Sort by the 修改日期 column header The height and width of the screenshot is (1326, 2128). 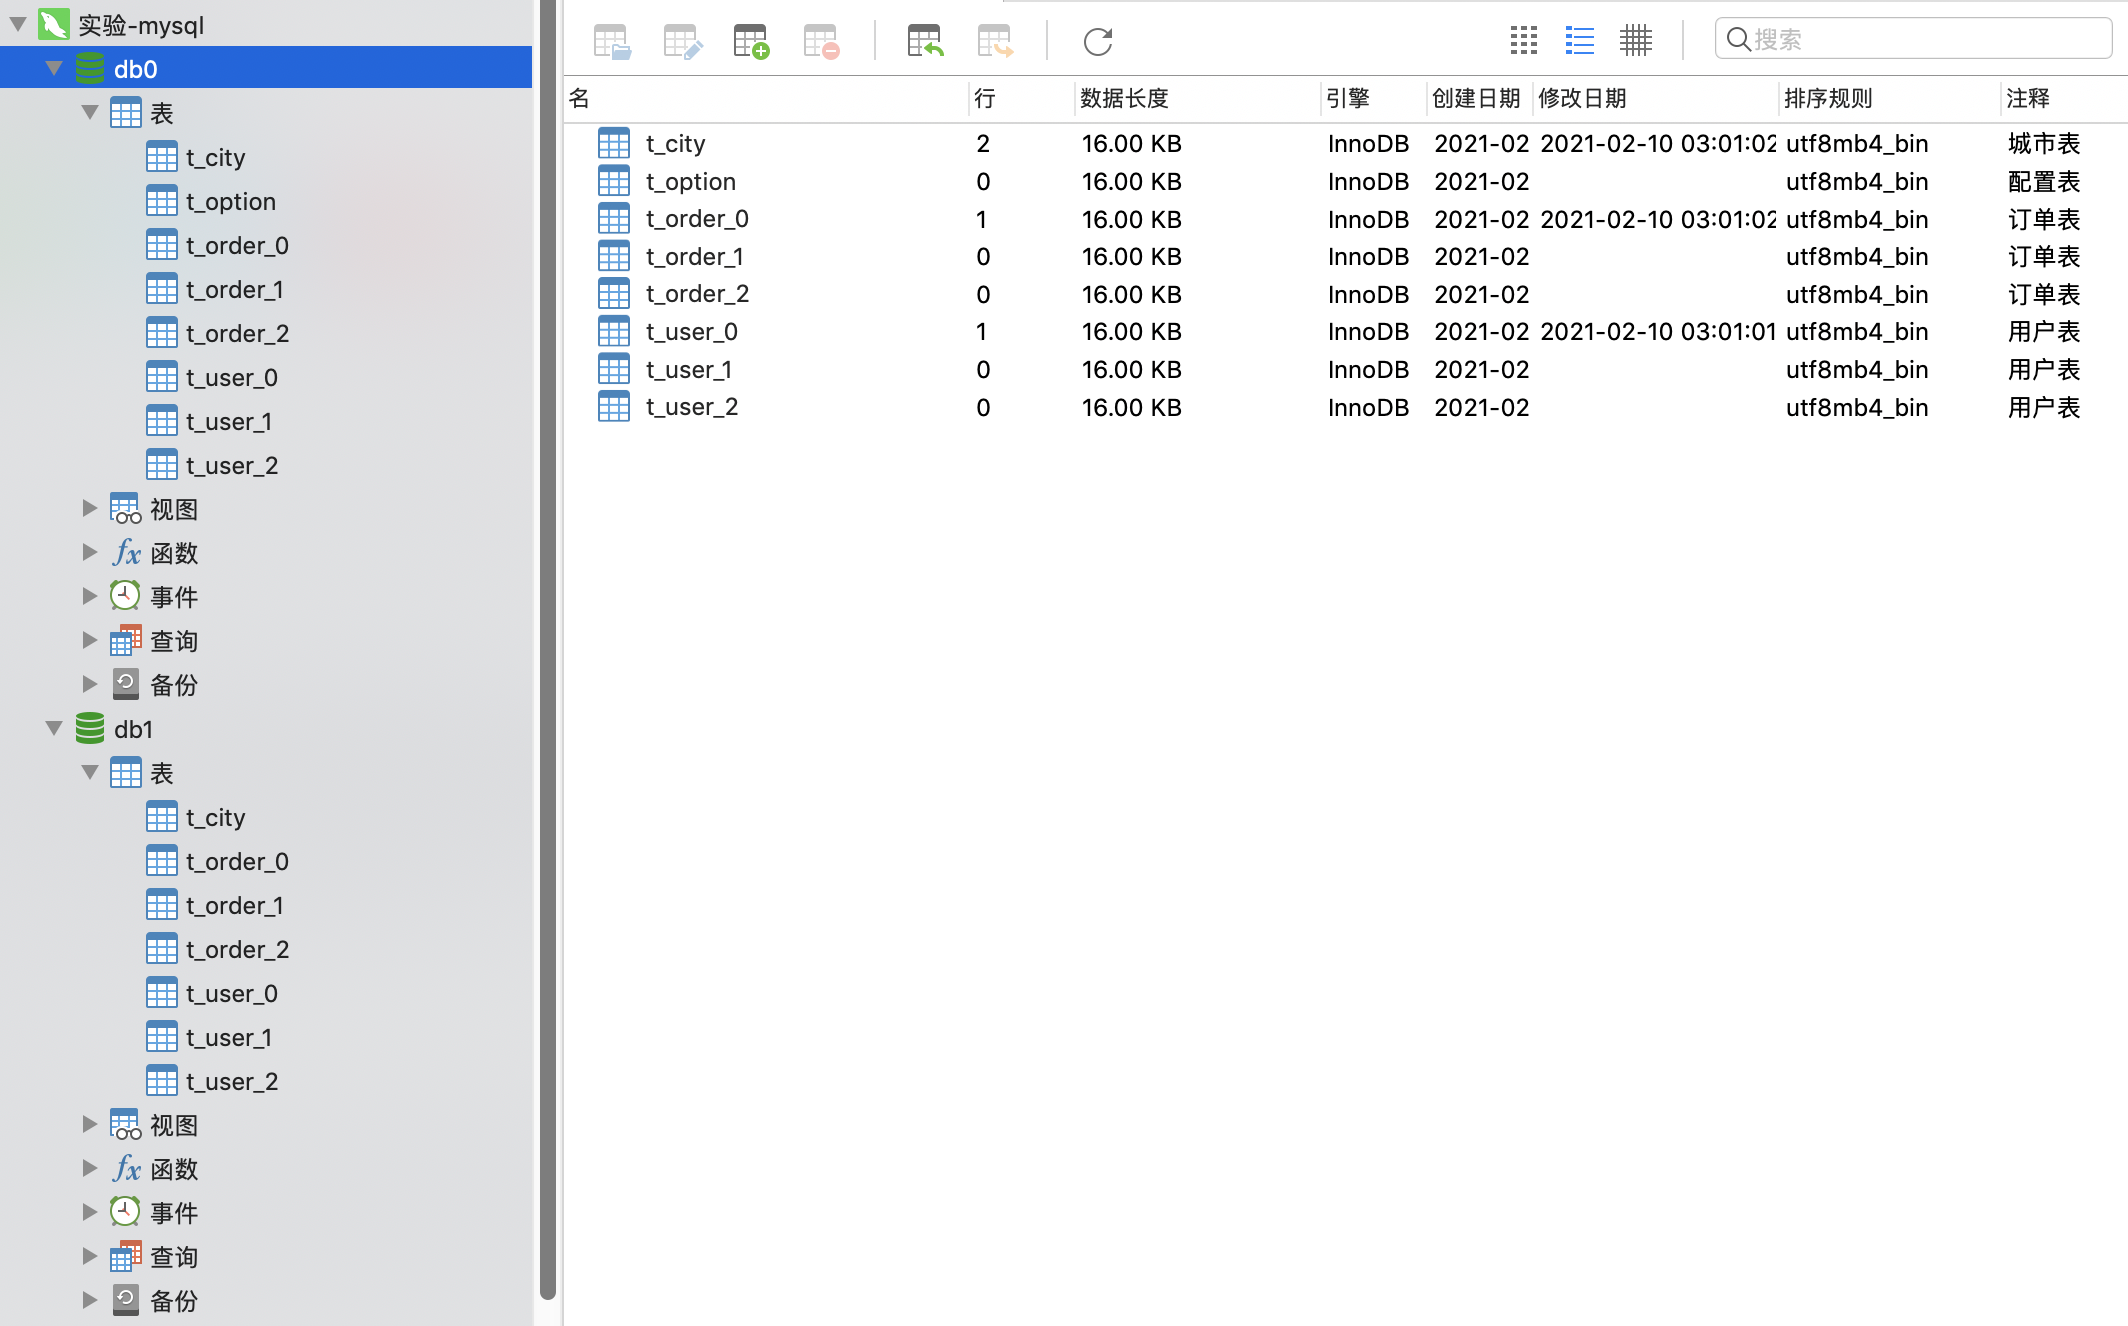(1582, 98)
